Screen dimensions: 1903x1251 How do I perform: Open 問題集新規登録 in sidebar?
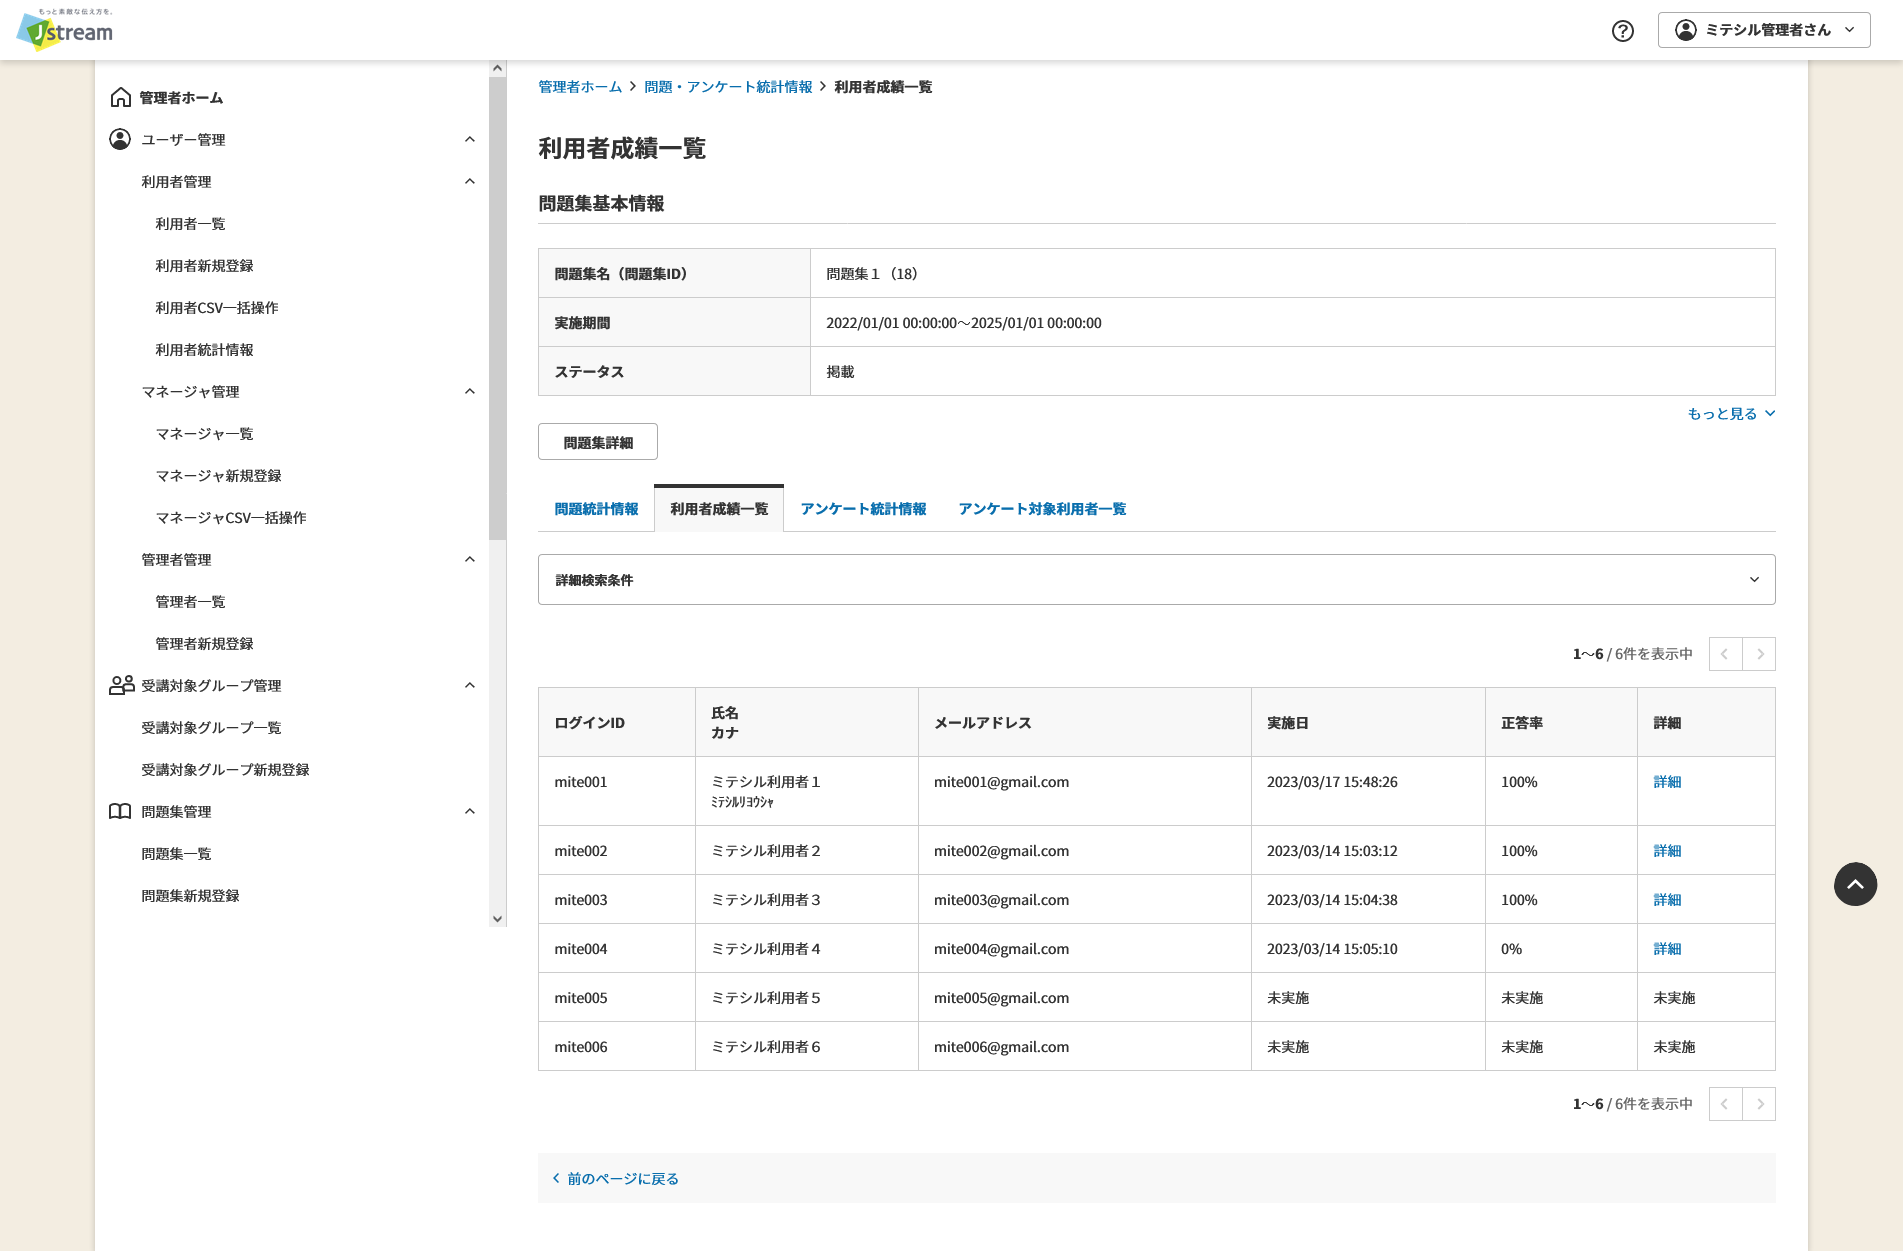click(190, 896)
